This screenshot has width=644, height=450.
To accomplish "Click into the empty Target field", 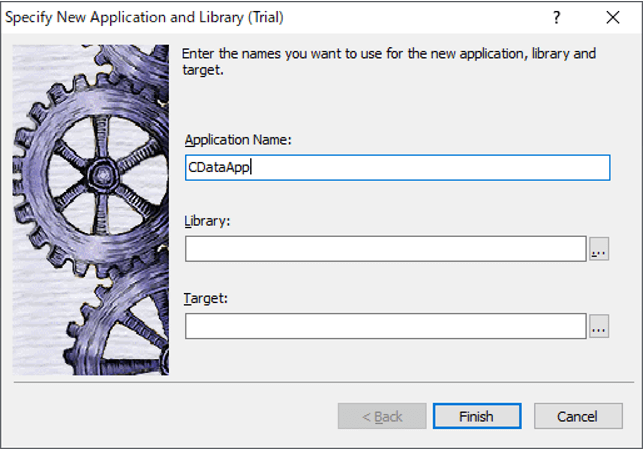I will (385, 326).
